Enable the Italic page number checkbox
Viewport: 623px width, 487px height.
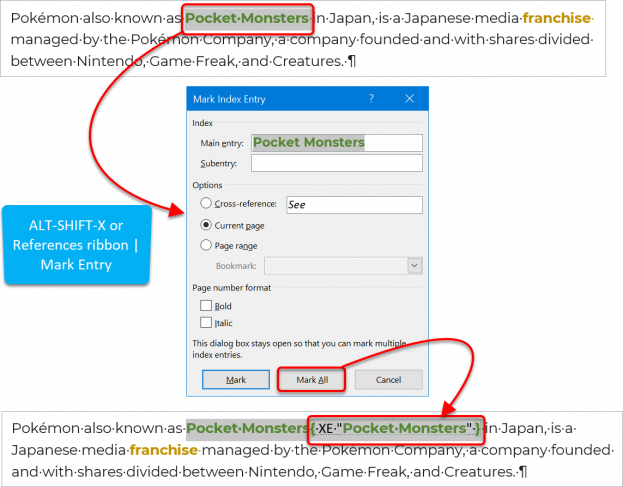point(206,322)
